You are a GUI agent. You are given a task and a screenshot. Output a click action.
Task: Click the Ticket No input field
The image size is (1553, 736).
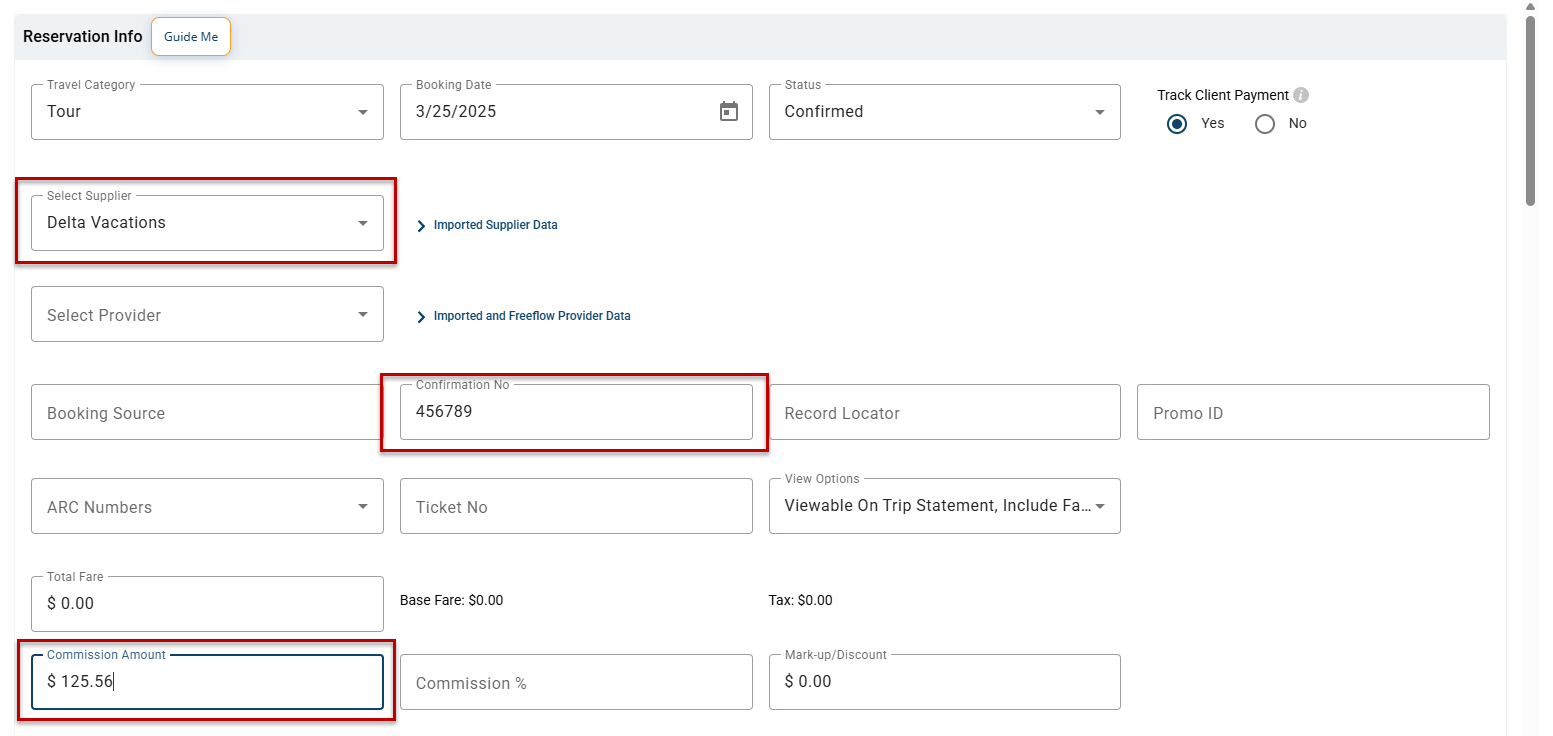[575, 507]
